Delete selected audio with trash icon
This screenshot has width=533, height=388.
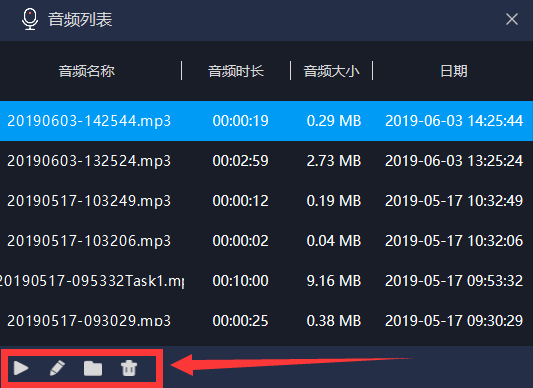(x=129, y=368)
